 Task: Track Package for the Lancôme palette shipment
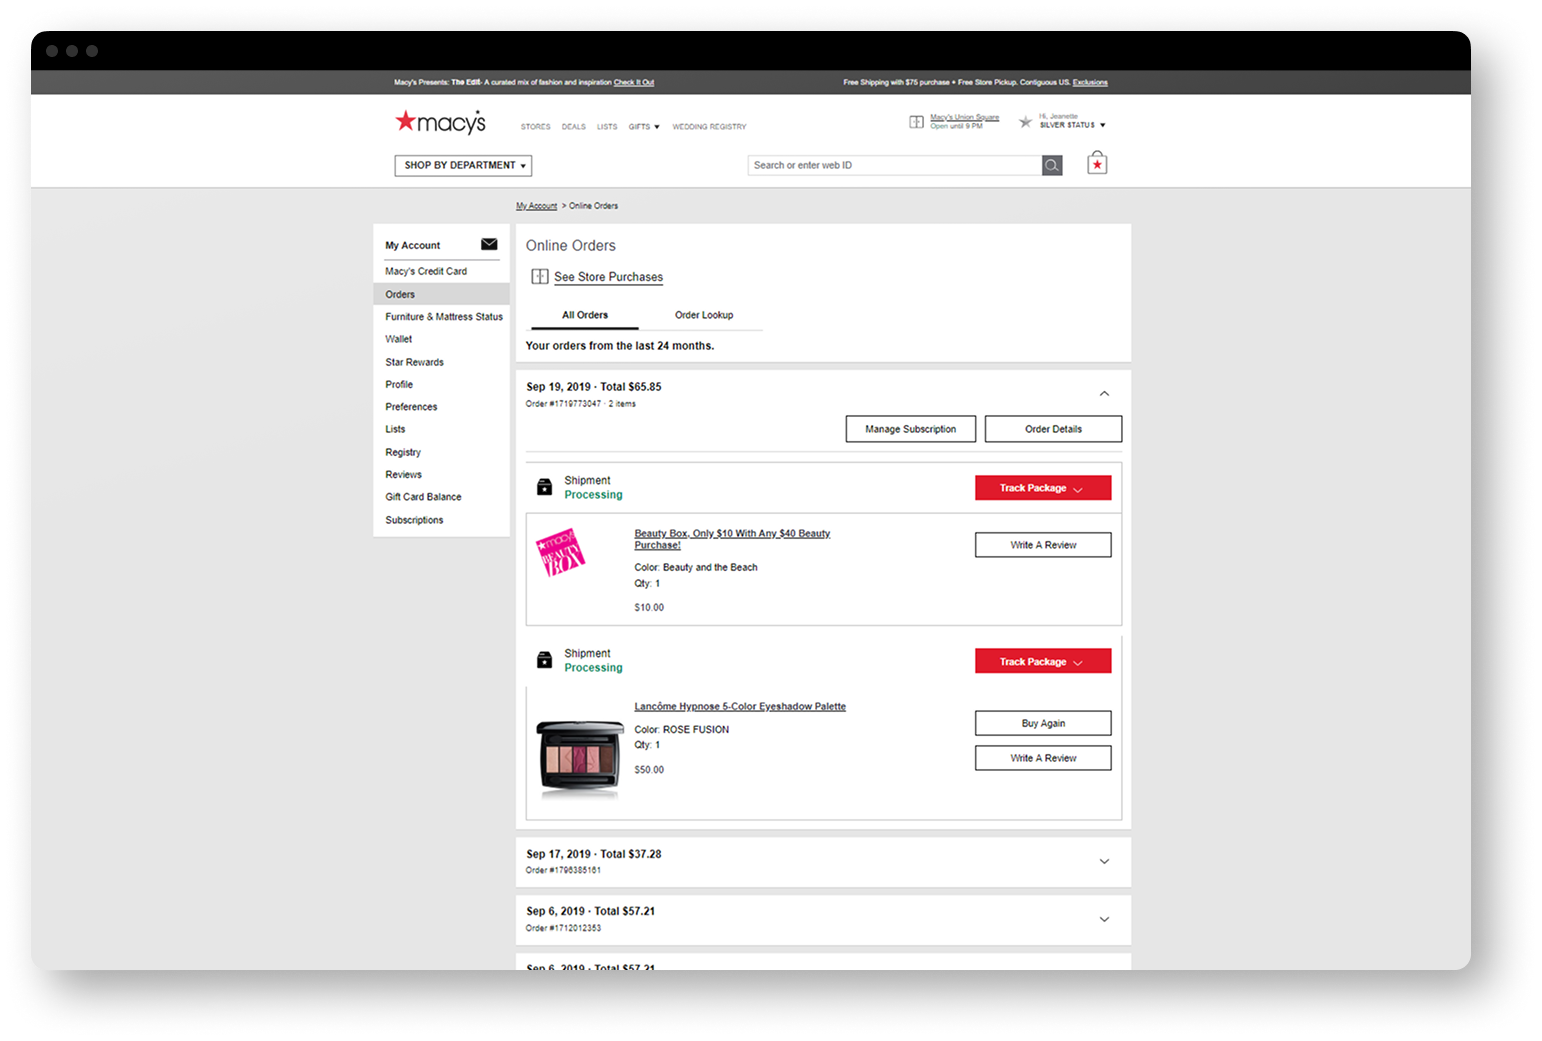pyautogui.click(x=1043, y=661)
